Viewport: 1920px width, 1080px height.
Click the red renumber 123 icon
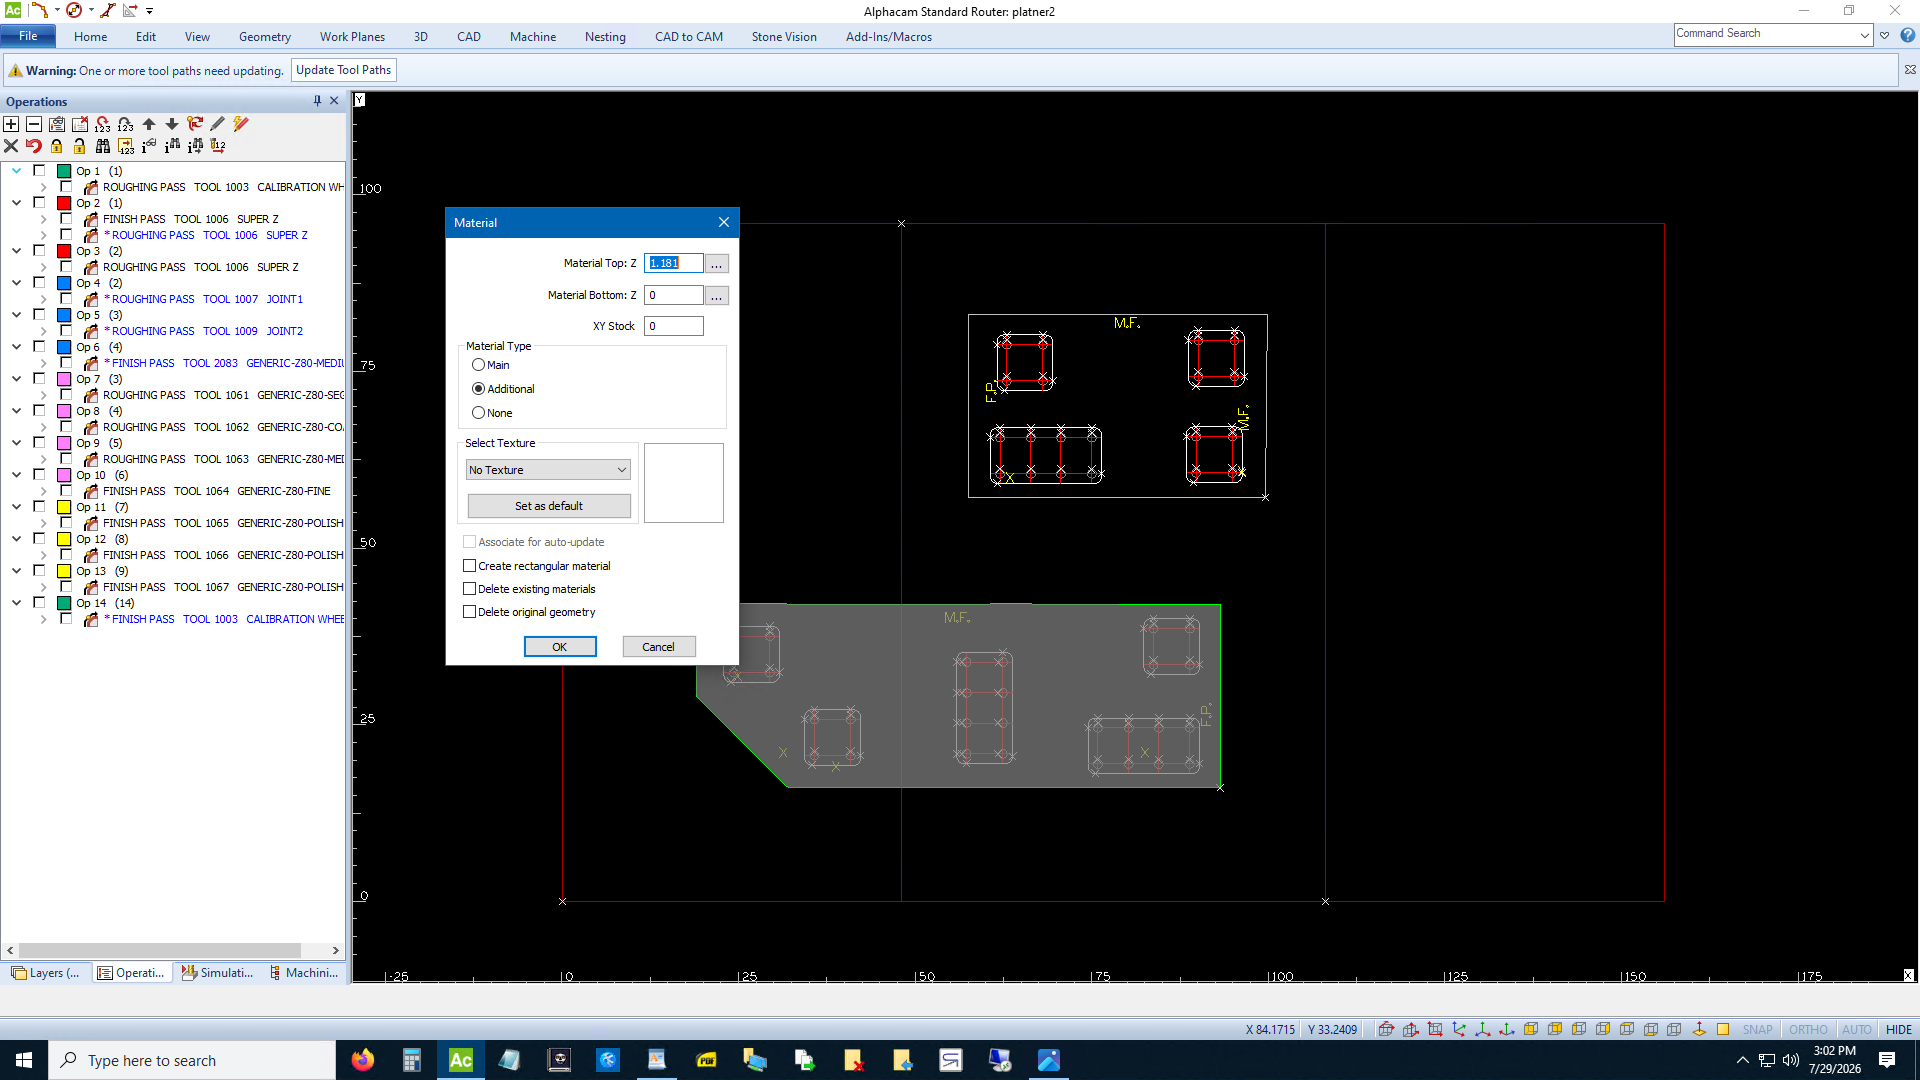pos(103,124)
